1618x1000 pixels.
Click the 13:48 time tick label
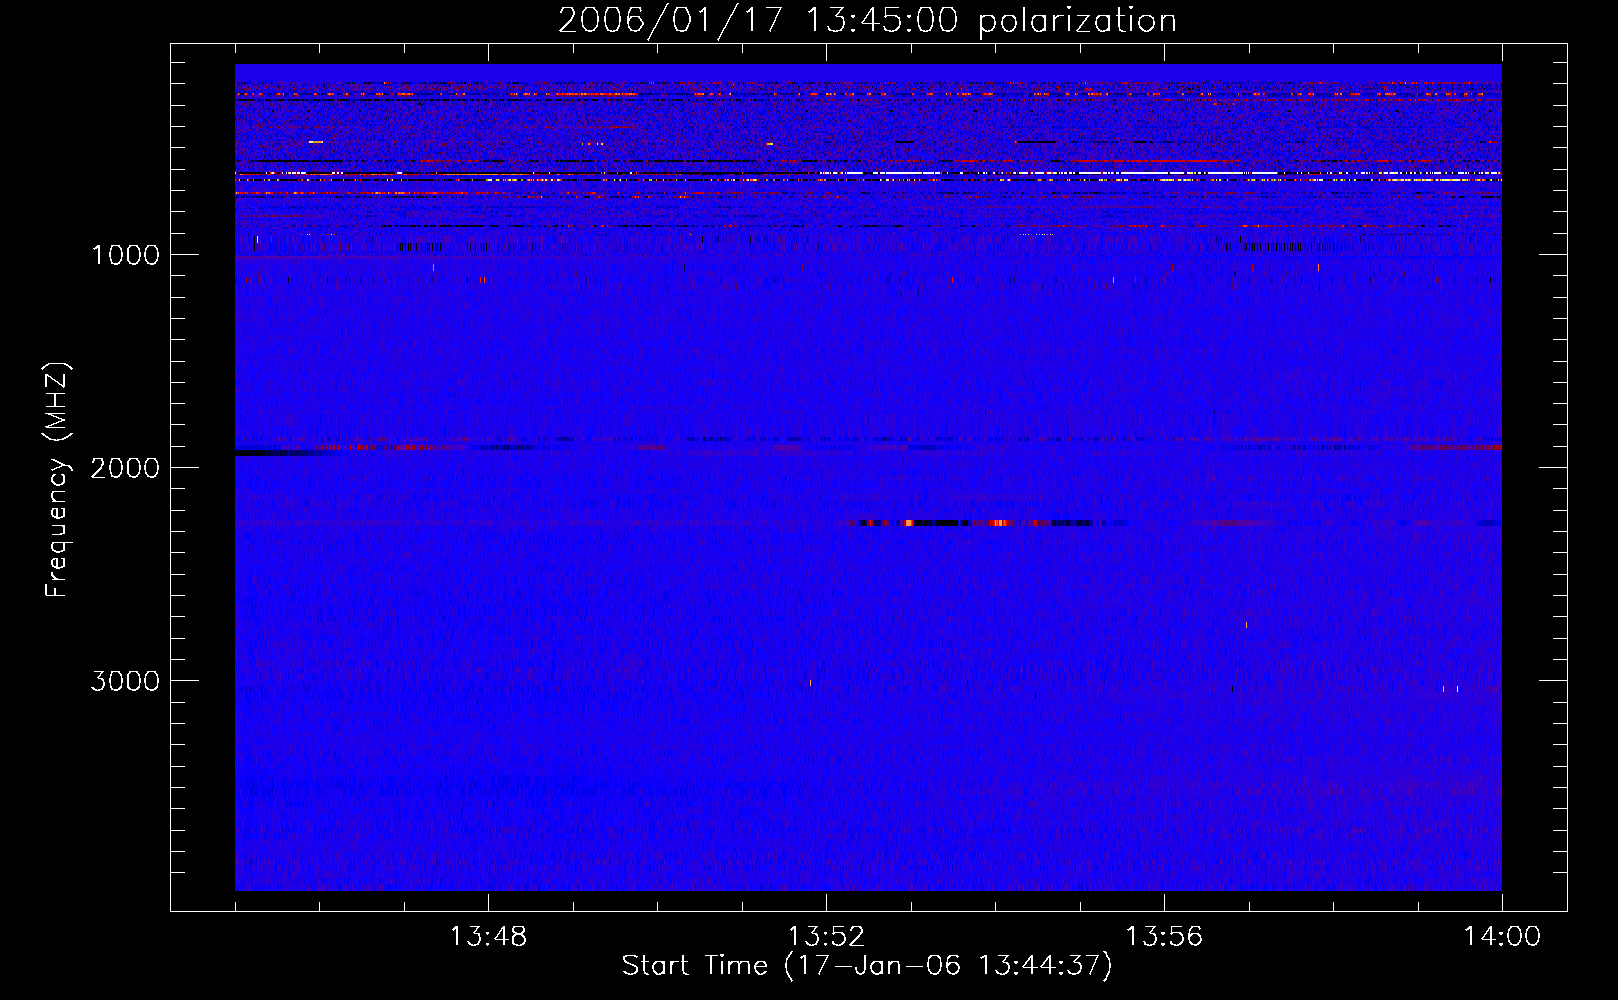[x=488, y=937]
